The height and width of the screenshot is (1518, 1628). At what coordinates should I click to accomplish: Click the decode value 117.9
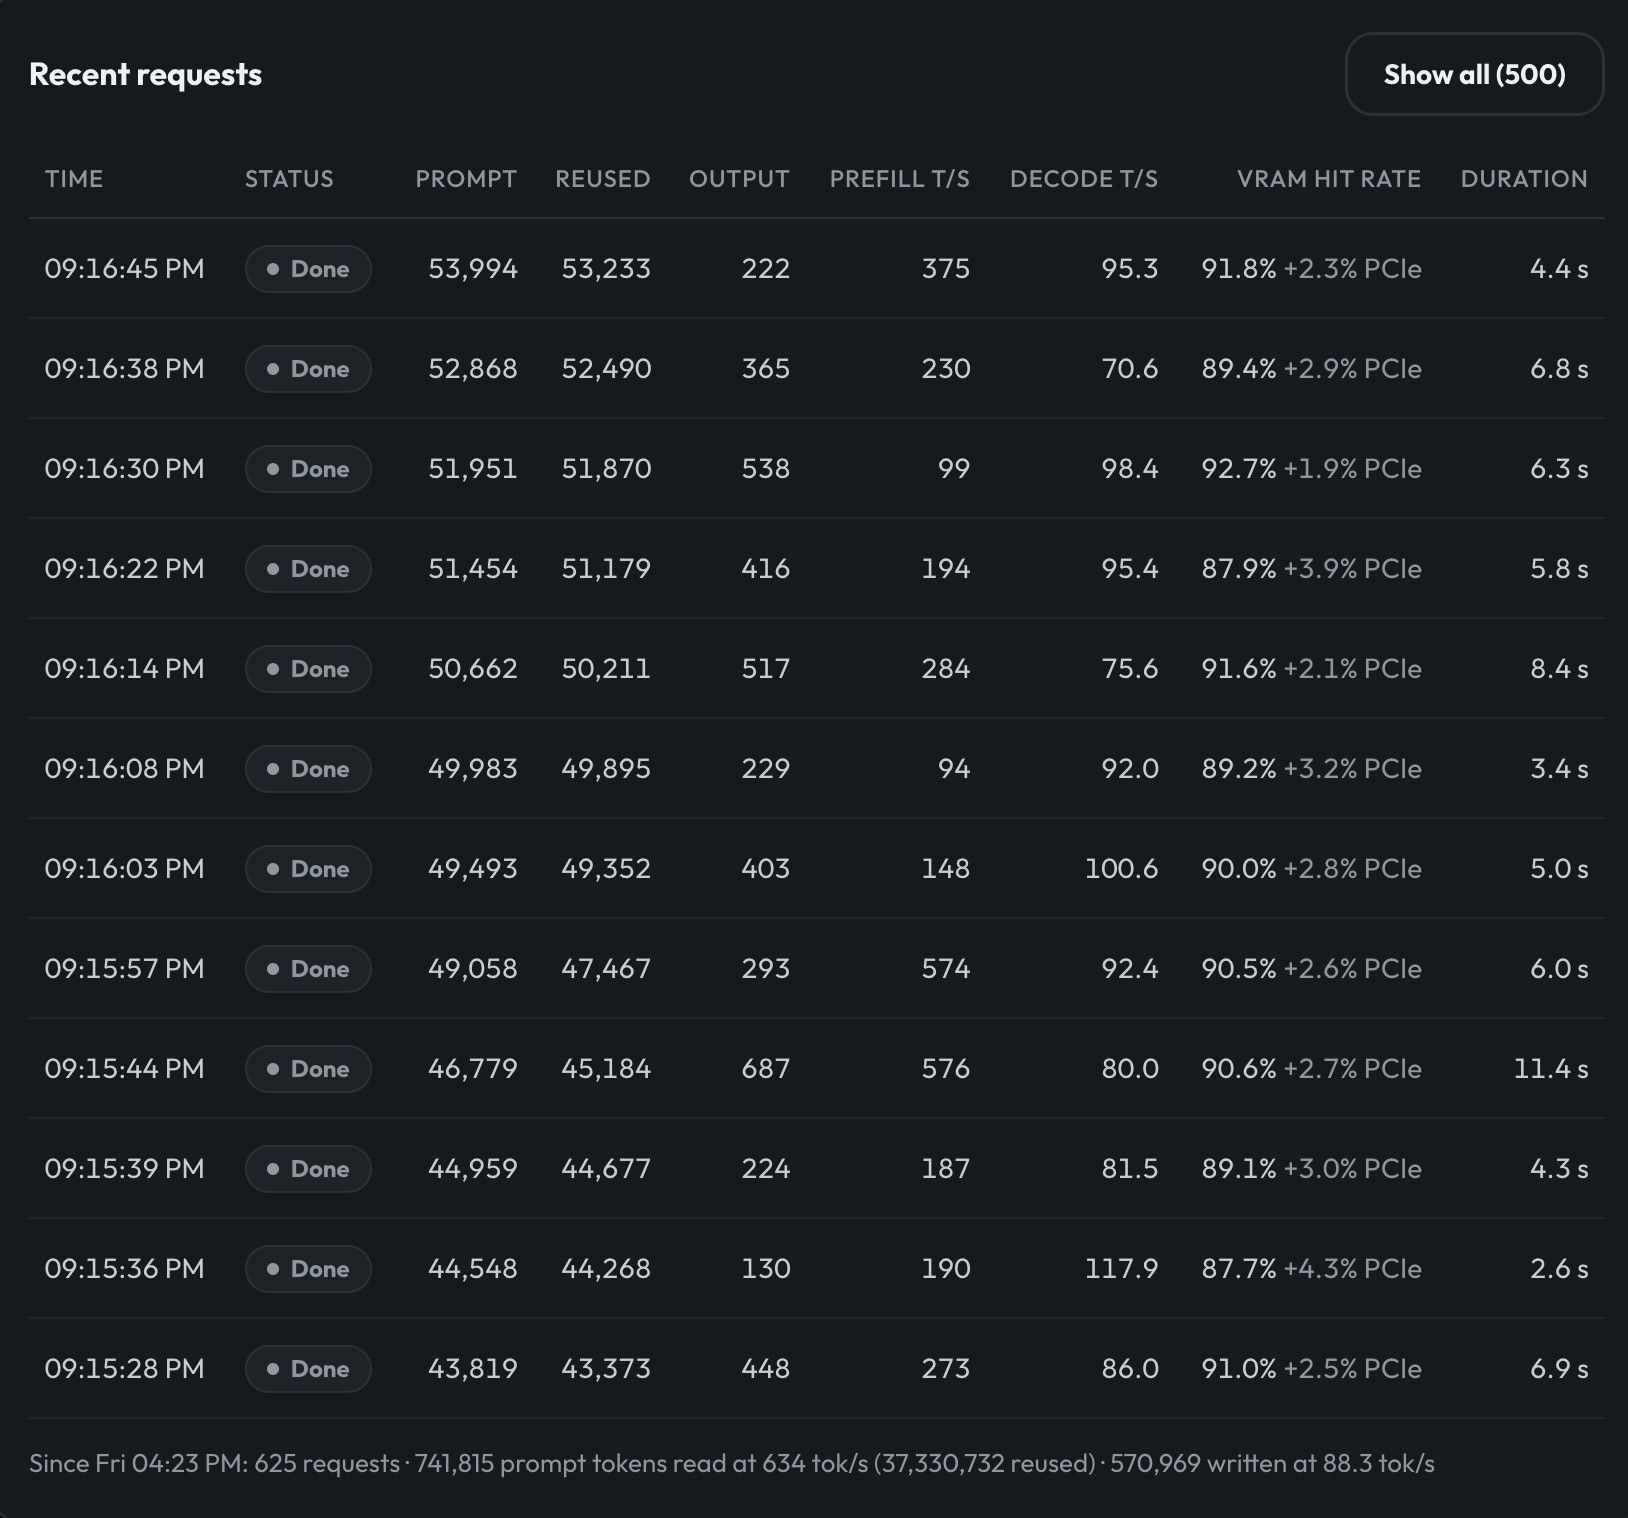(x=1122, y=1269)
